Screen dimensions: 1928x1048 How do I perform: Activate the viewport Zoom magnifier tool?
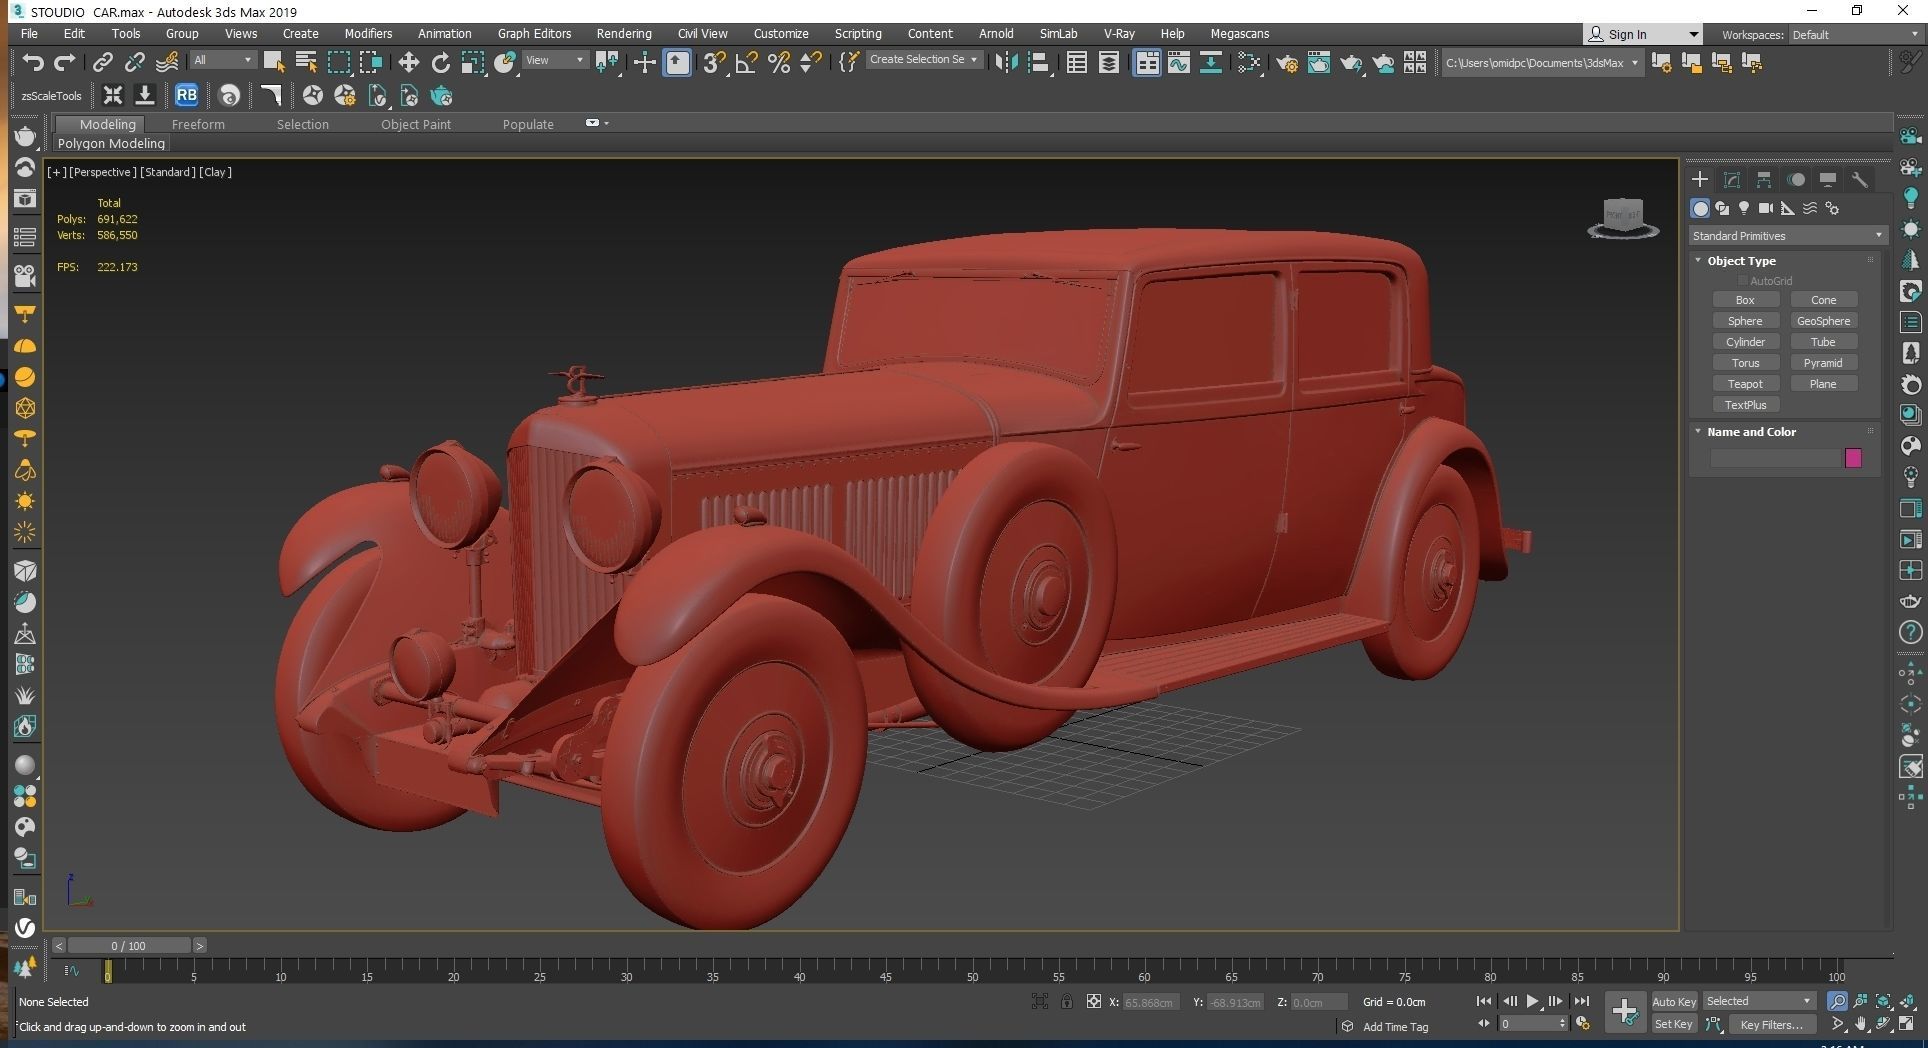coord(1837,1001)
